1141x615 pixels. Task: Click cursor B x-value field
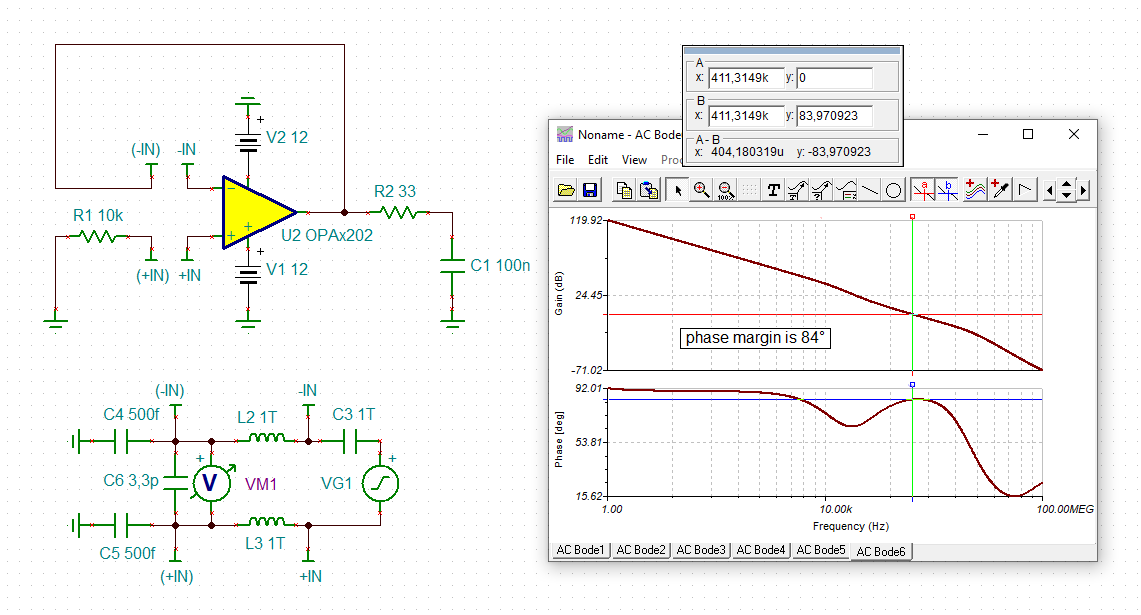pyautogui.click(x=745, y=116)
